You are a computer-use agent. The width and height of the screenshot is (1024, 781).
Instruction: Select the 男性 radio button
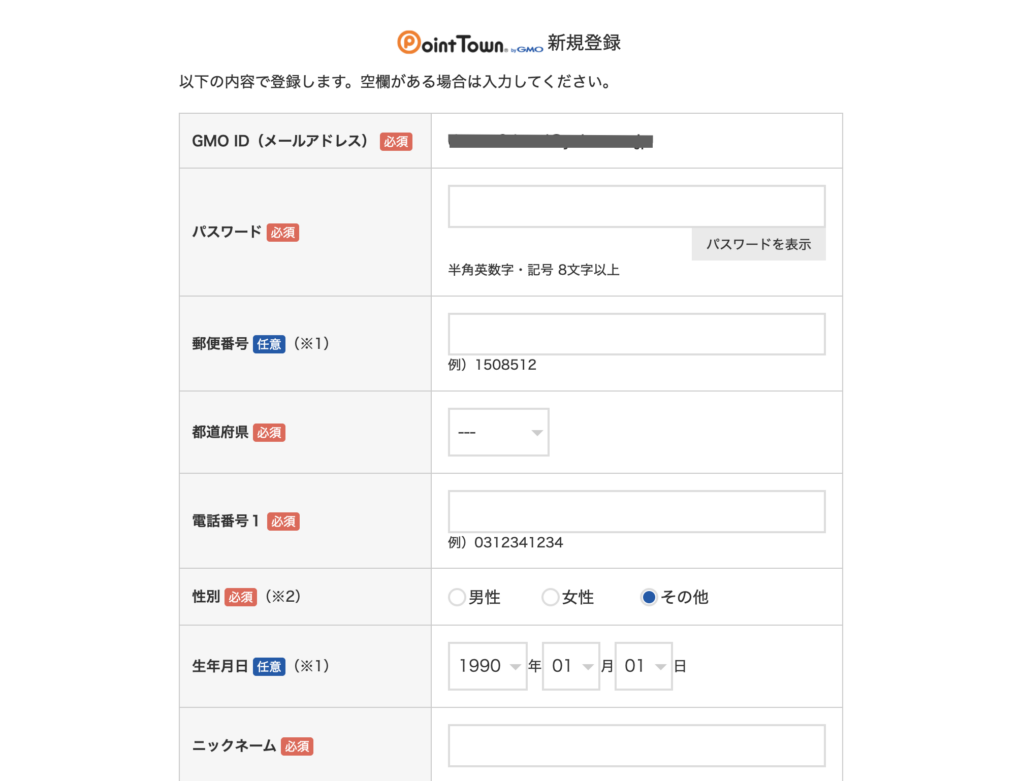[458, 597]
